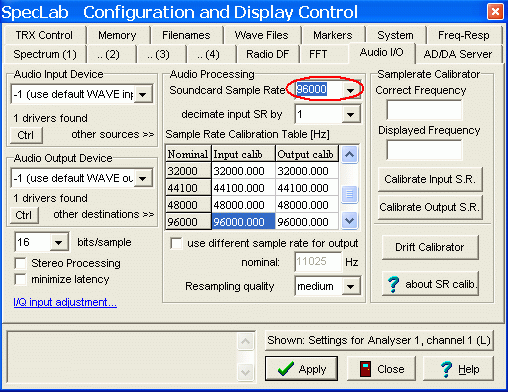
Task: Click the green checkmark Apply button
Action: click(301, 369)
